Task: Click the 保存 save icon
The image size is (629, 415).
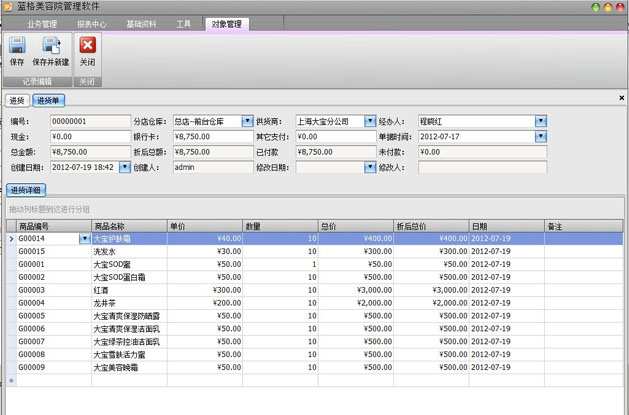Action: 17,45
